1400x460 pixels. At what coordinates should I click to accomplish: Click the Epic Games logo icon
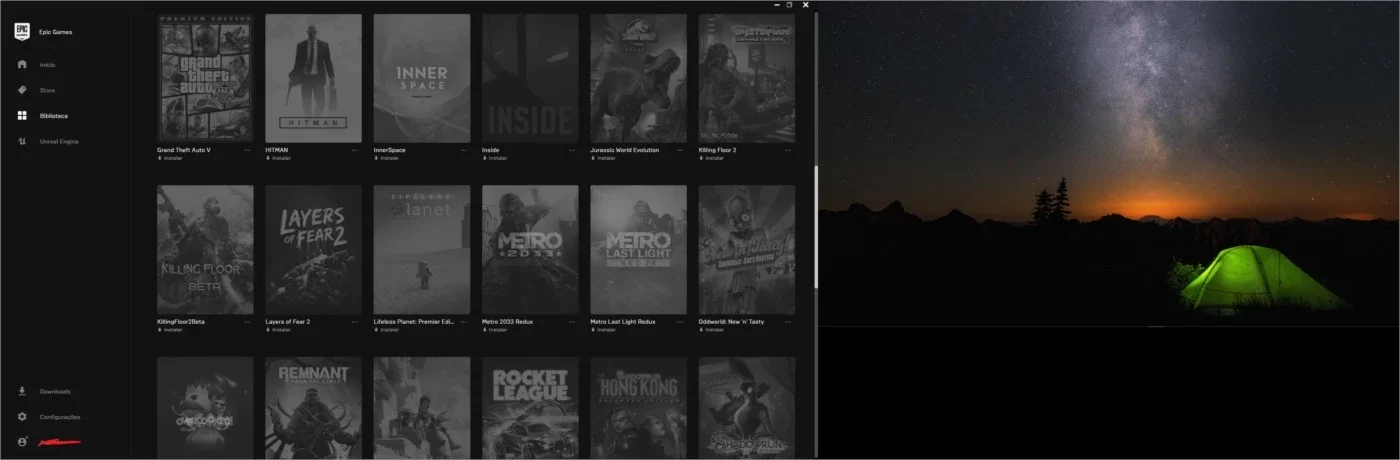[x=22, y=32]
